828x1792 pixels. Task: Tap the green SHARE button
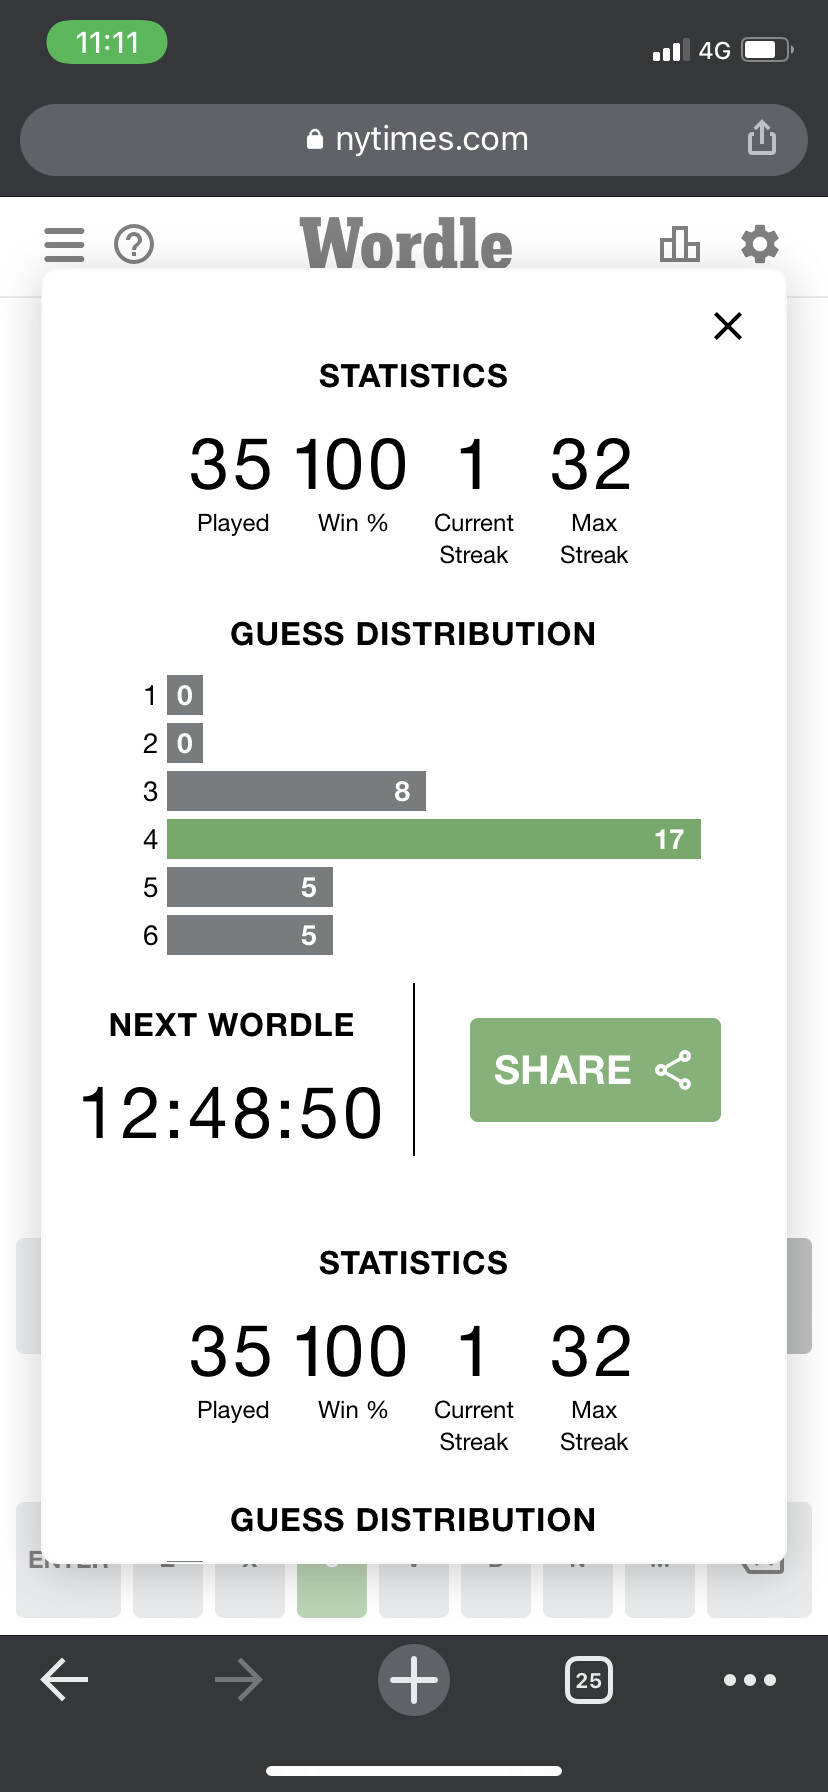[595, 1070]
